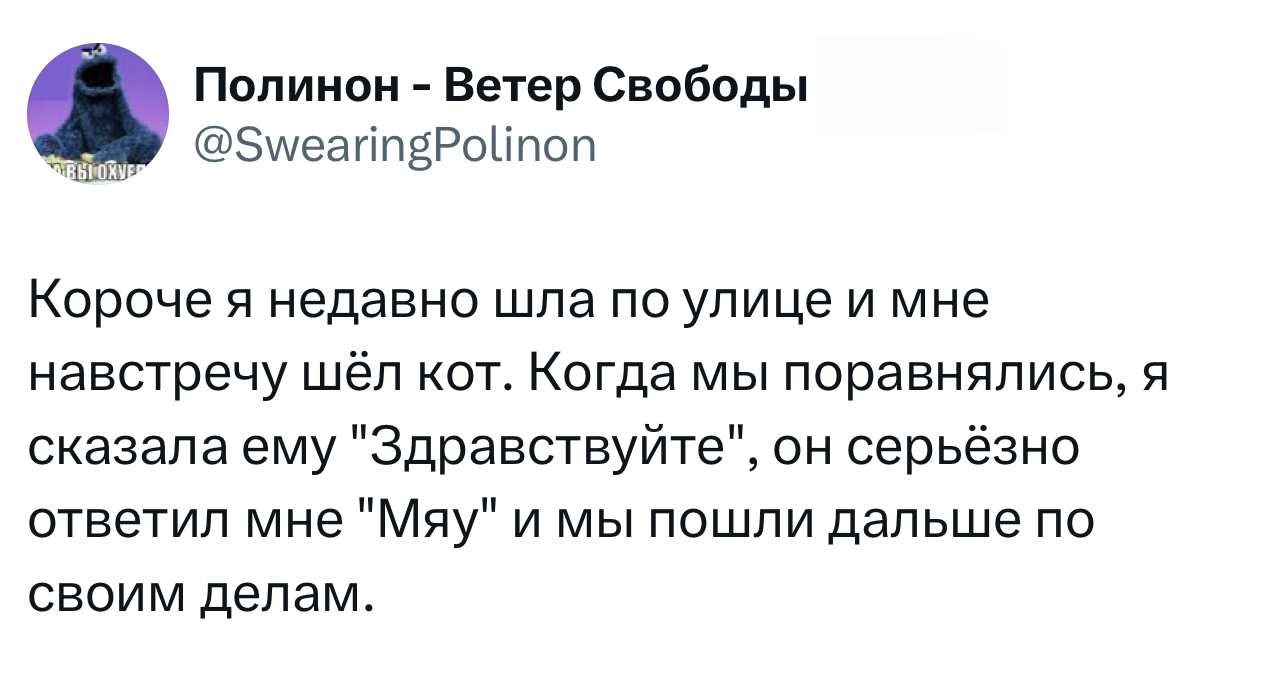1284x681 pixels.
Task: Open the @SwearingPolinon handle
Action: click(x=395, y=148)
